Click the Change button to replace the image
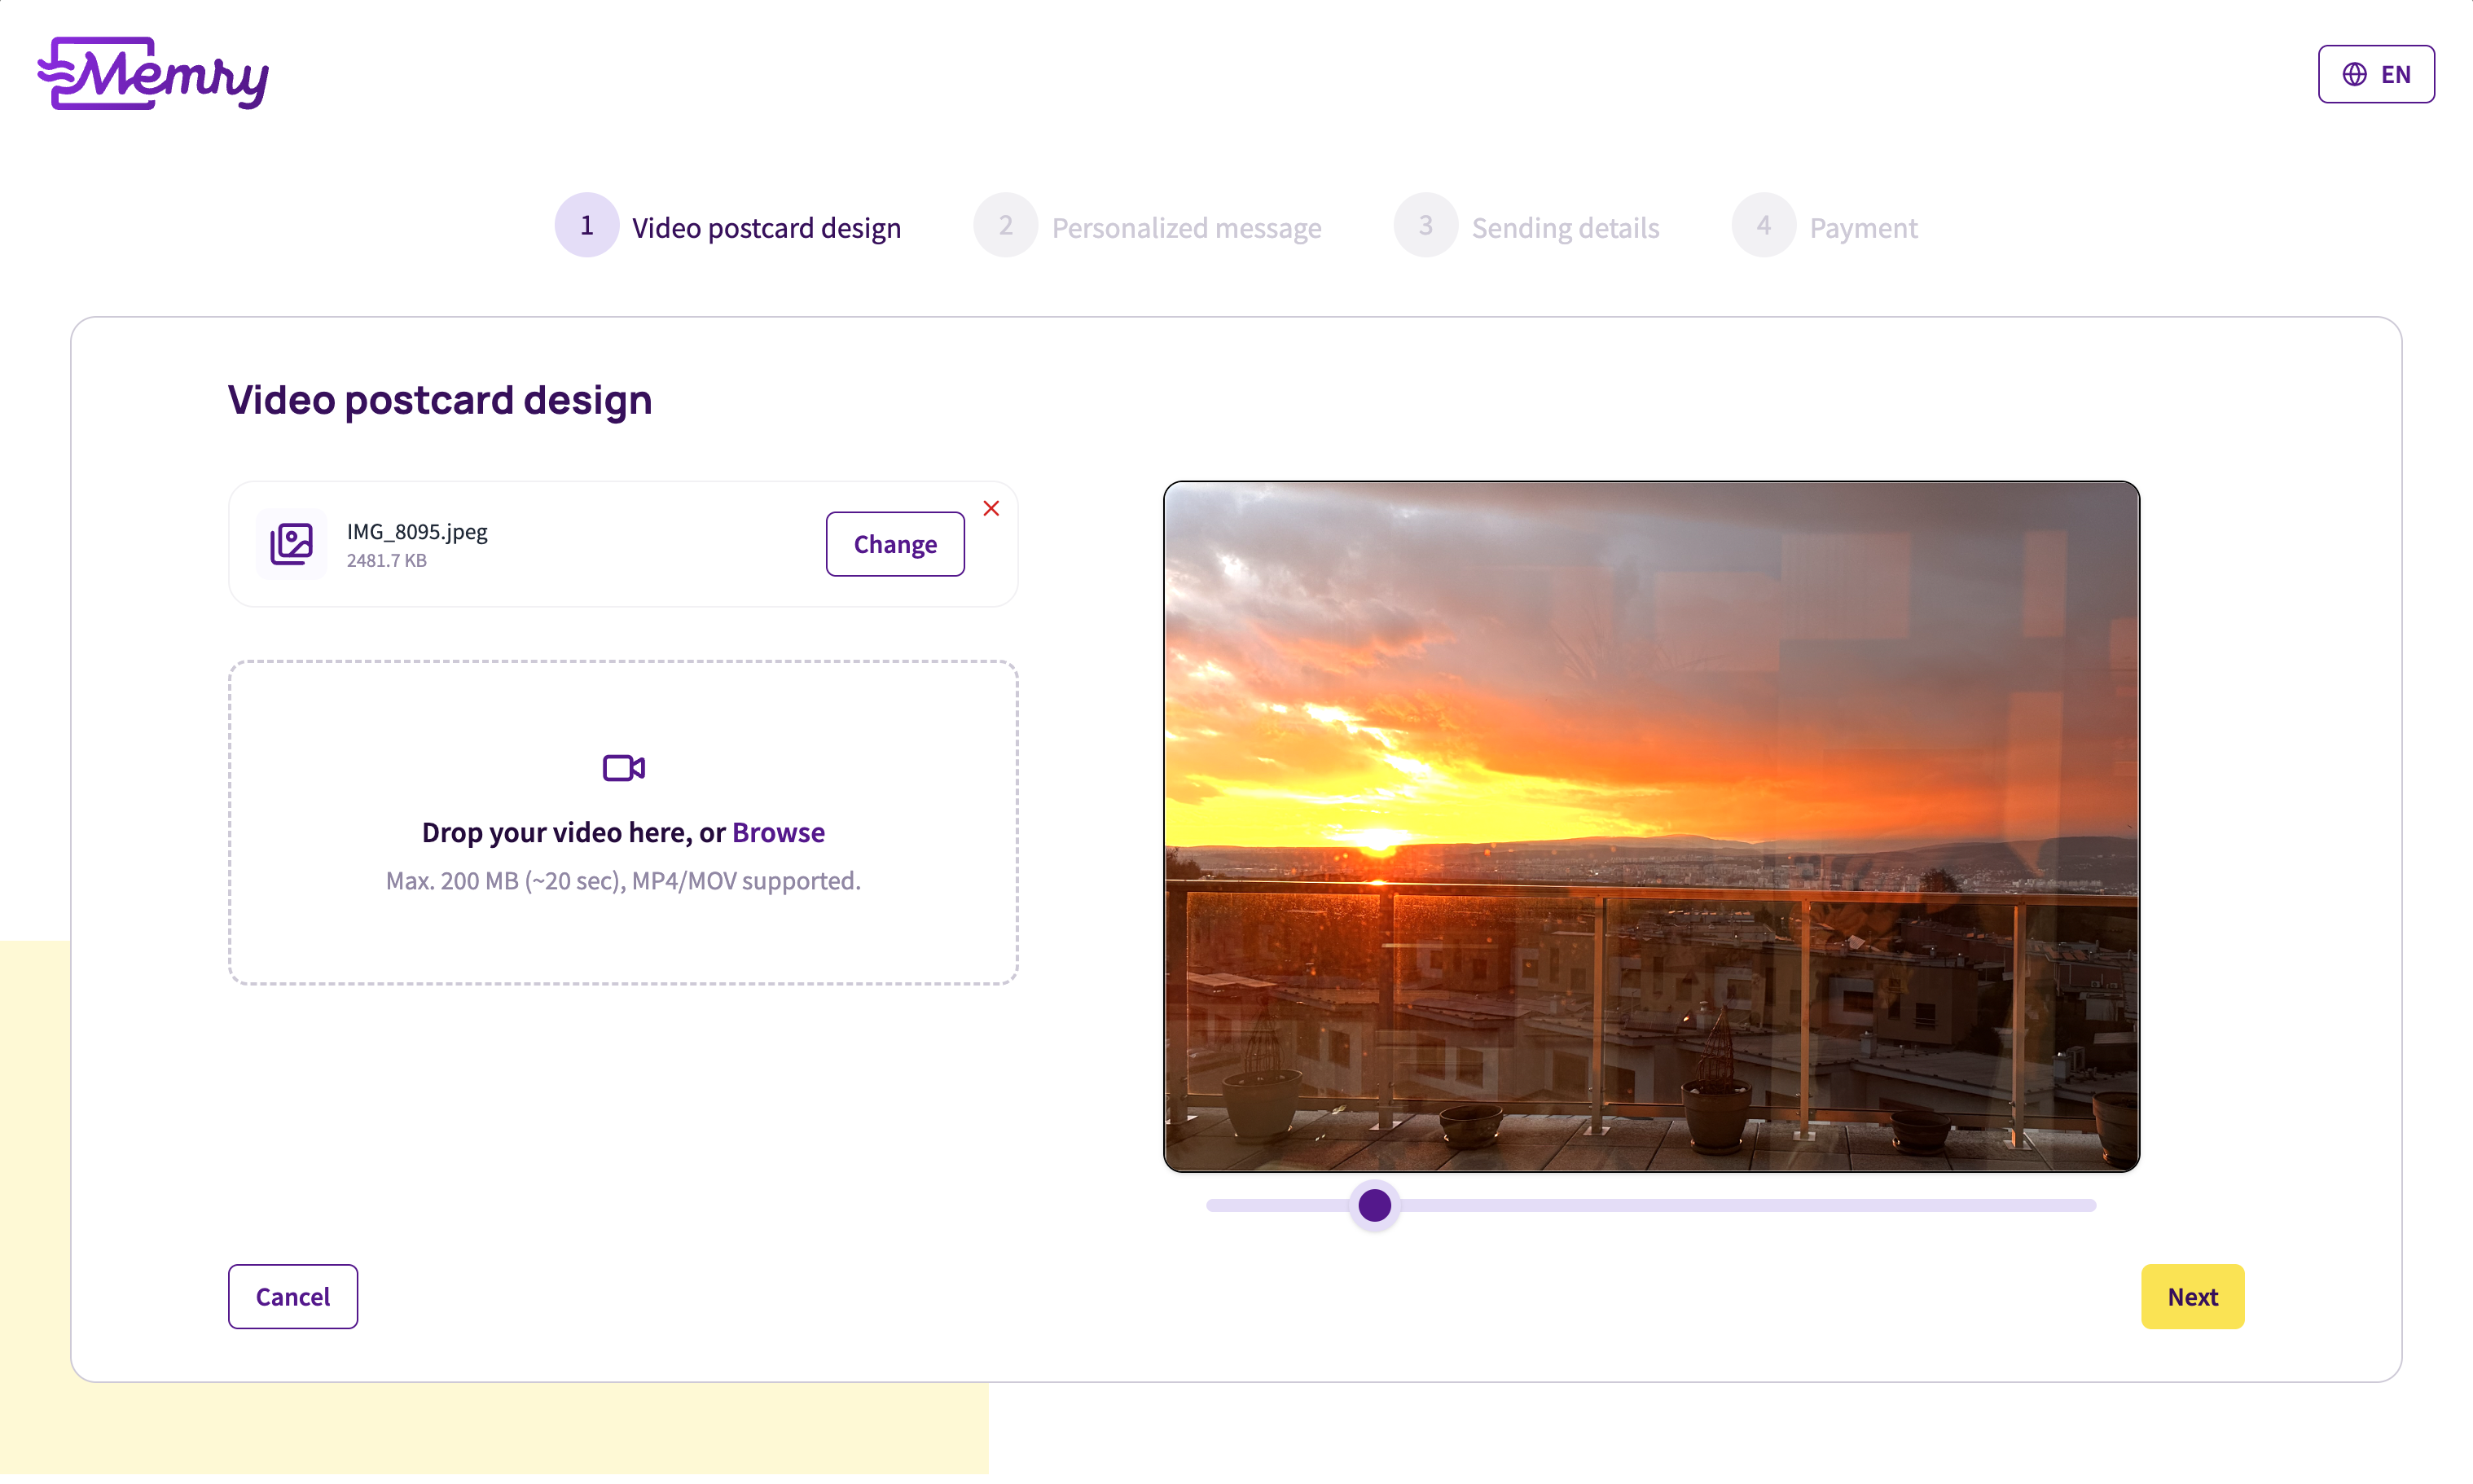Screen dimensions: 2473x1484 click(894, 543)
